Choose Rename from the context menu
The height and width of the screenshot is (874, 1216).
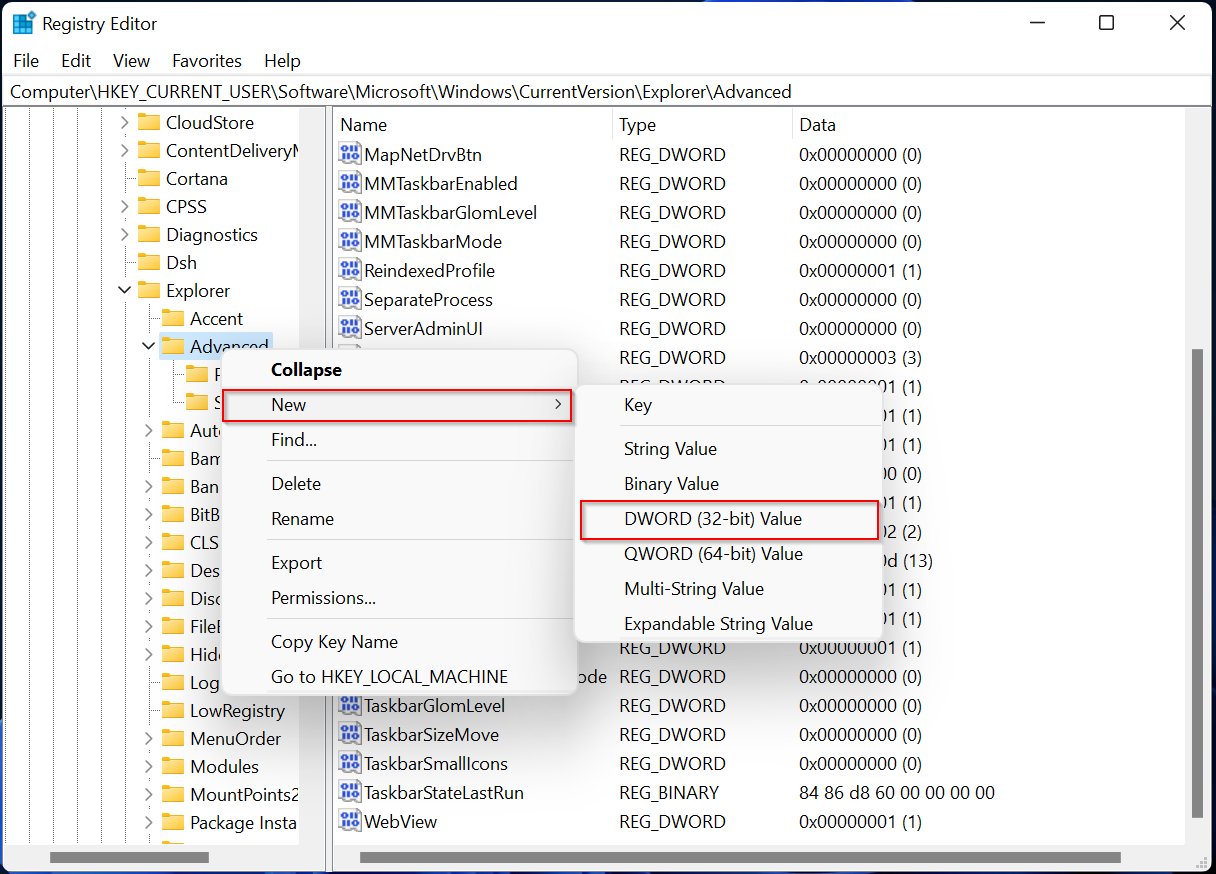(x=399, y=519)
